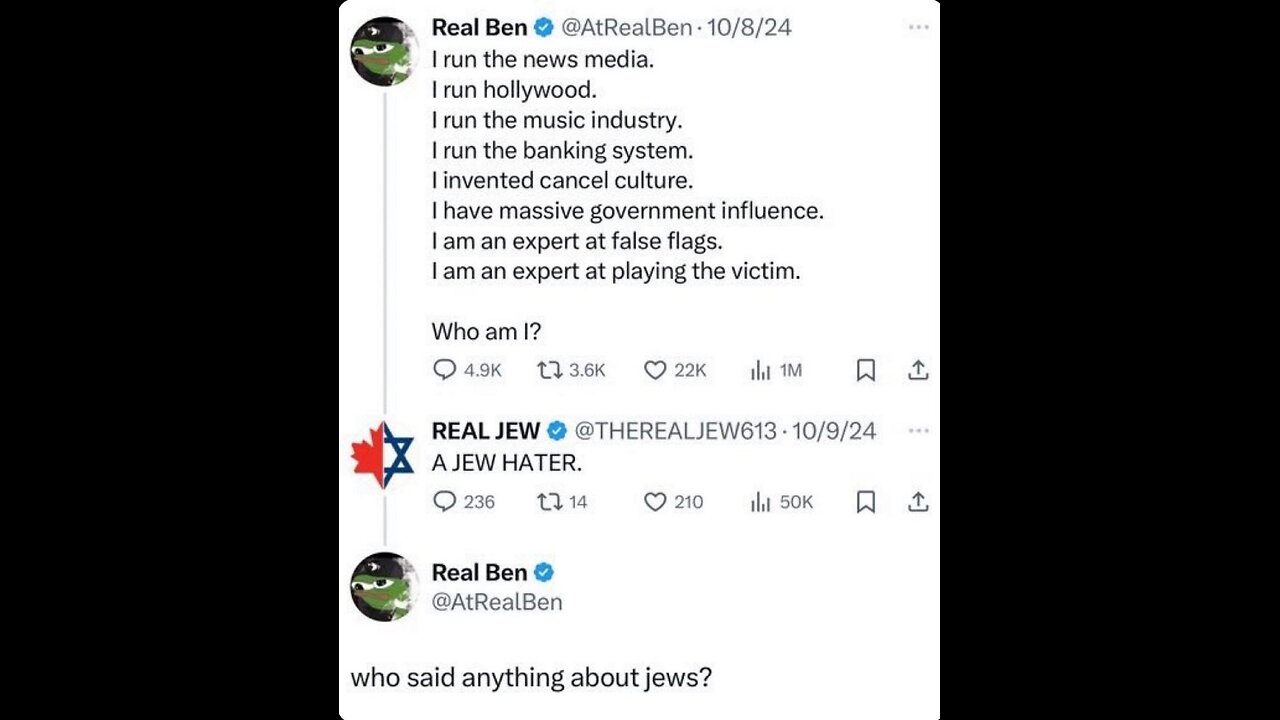Bookmark the 10/9/24 reply tweet
The image size is (1280, 720).
click(x=866, y=501)
